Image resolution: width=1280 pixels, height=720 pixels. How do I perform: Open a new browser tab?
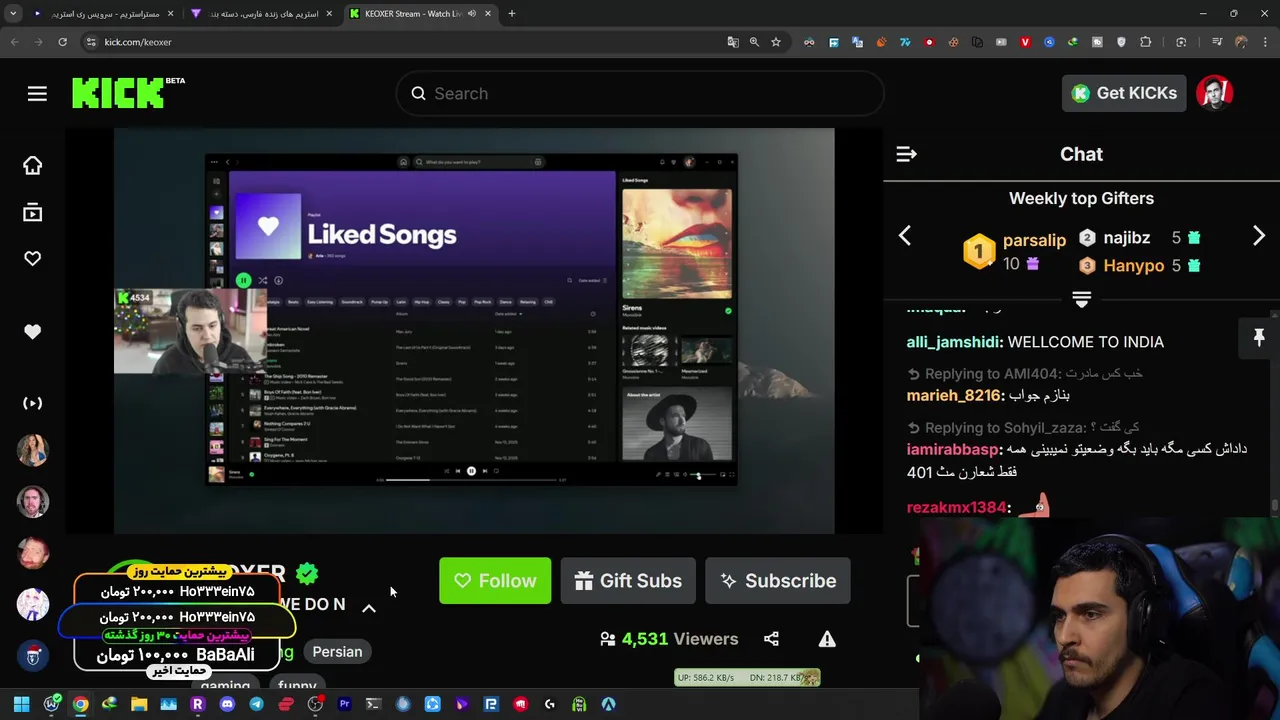pyautogui.click(x=511, y=14)
